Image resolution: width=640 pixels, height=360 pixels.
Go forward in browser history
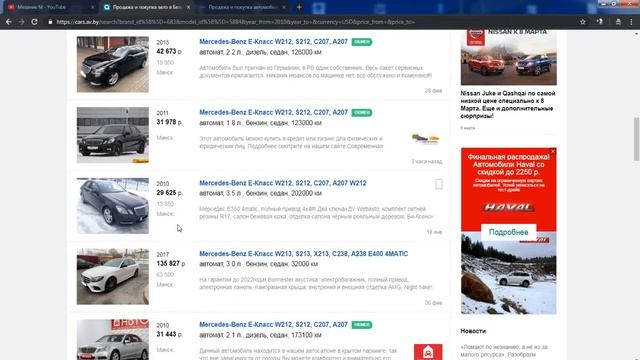(22, 22)
